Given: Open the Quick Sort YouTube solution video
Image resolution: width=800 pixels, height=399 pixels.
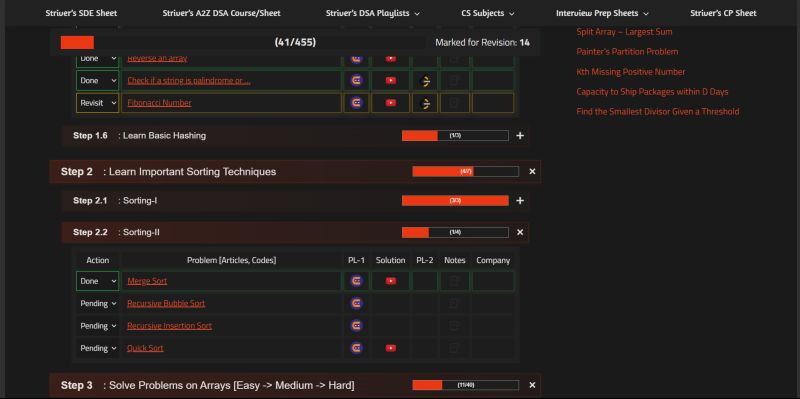Looking at the screenshot, I should point(391,348).
